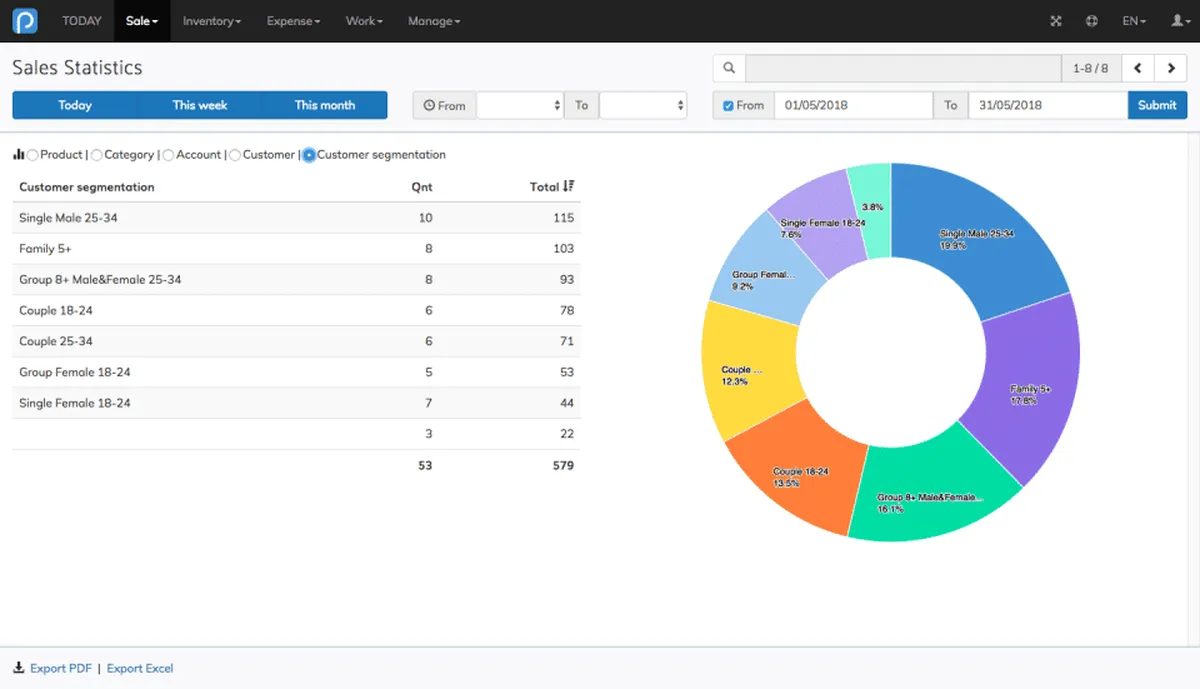Click the app logo in the top-left corner

24,21
